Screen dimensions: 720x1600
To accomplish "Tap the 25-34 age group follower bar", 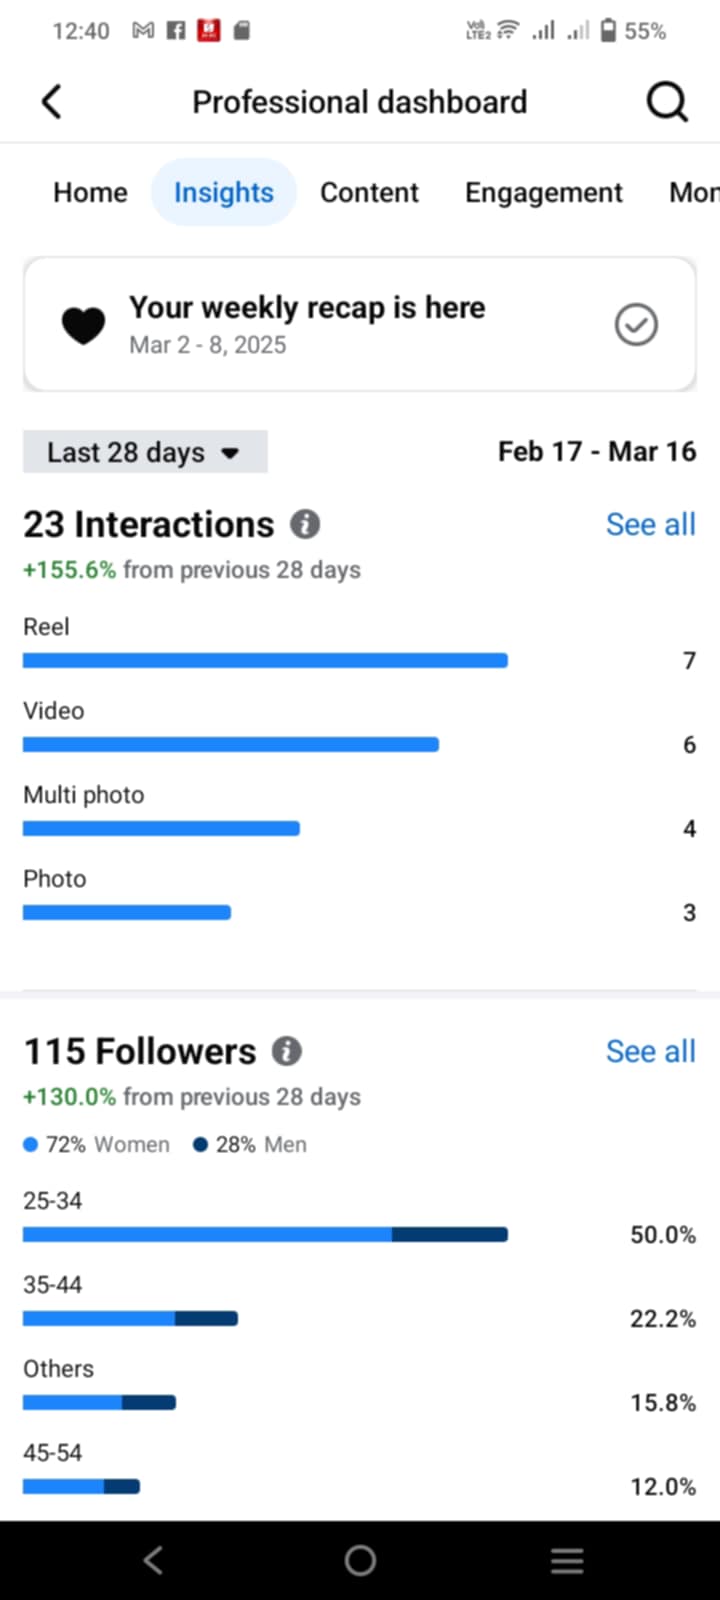I will coord(265,1235).
